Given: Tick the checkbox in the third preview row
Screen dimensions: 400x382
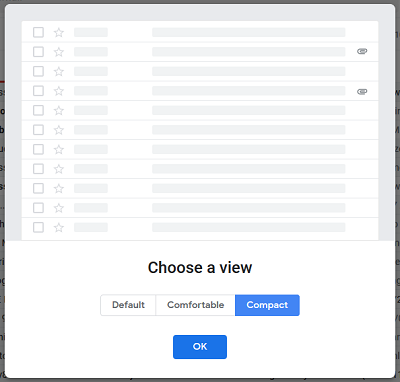Looking at the screenshot, I should click(38, 71).
